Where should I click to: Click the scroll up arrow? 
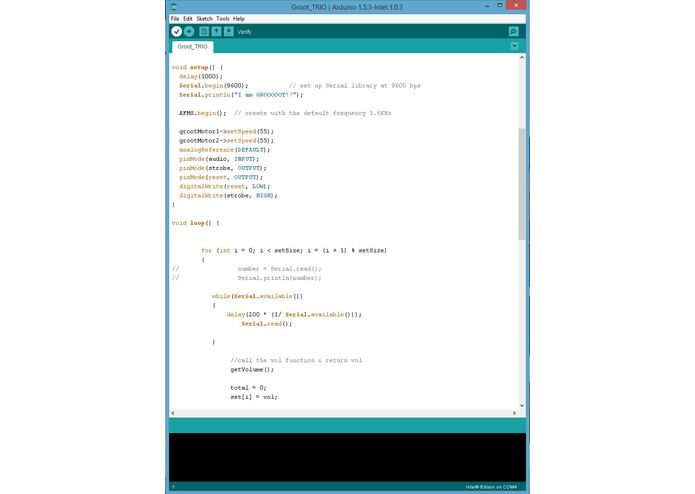[522, 58]
